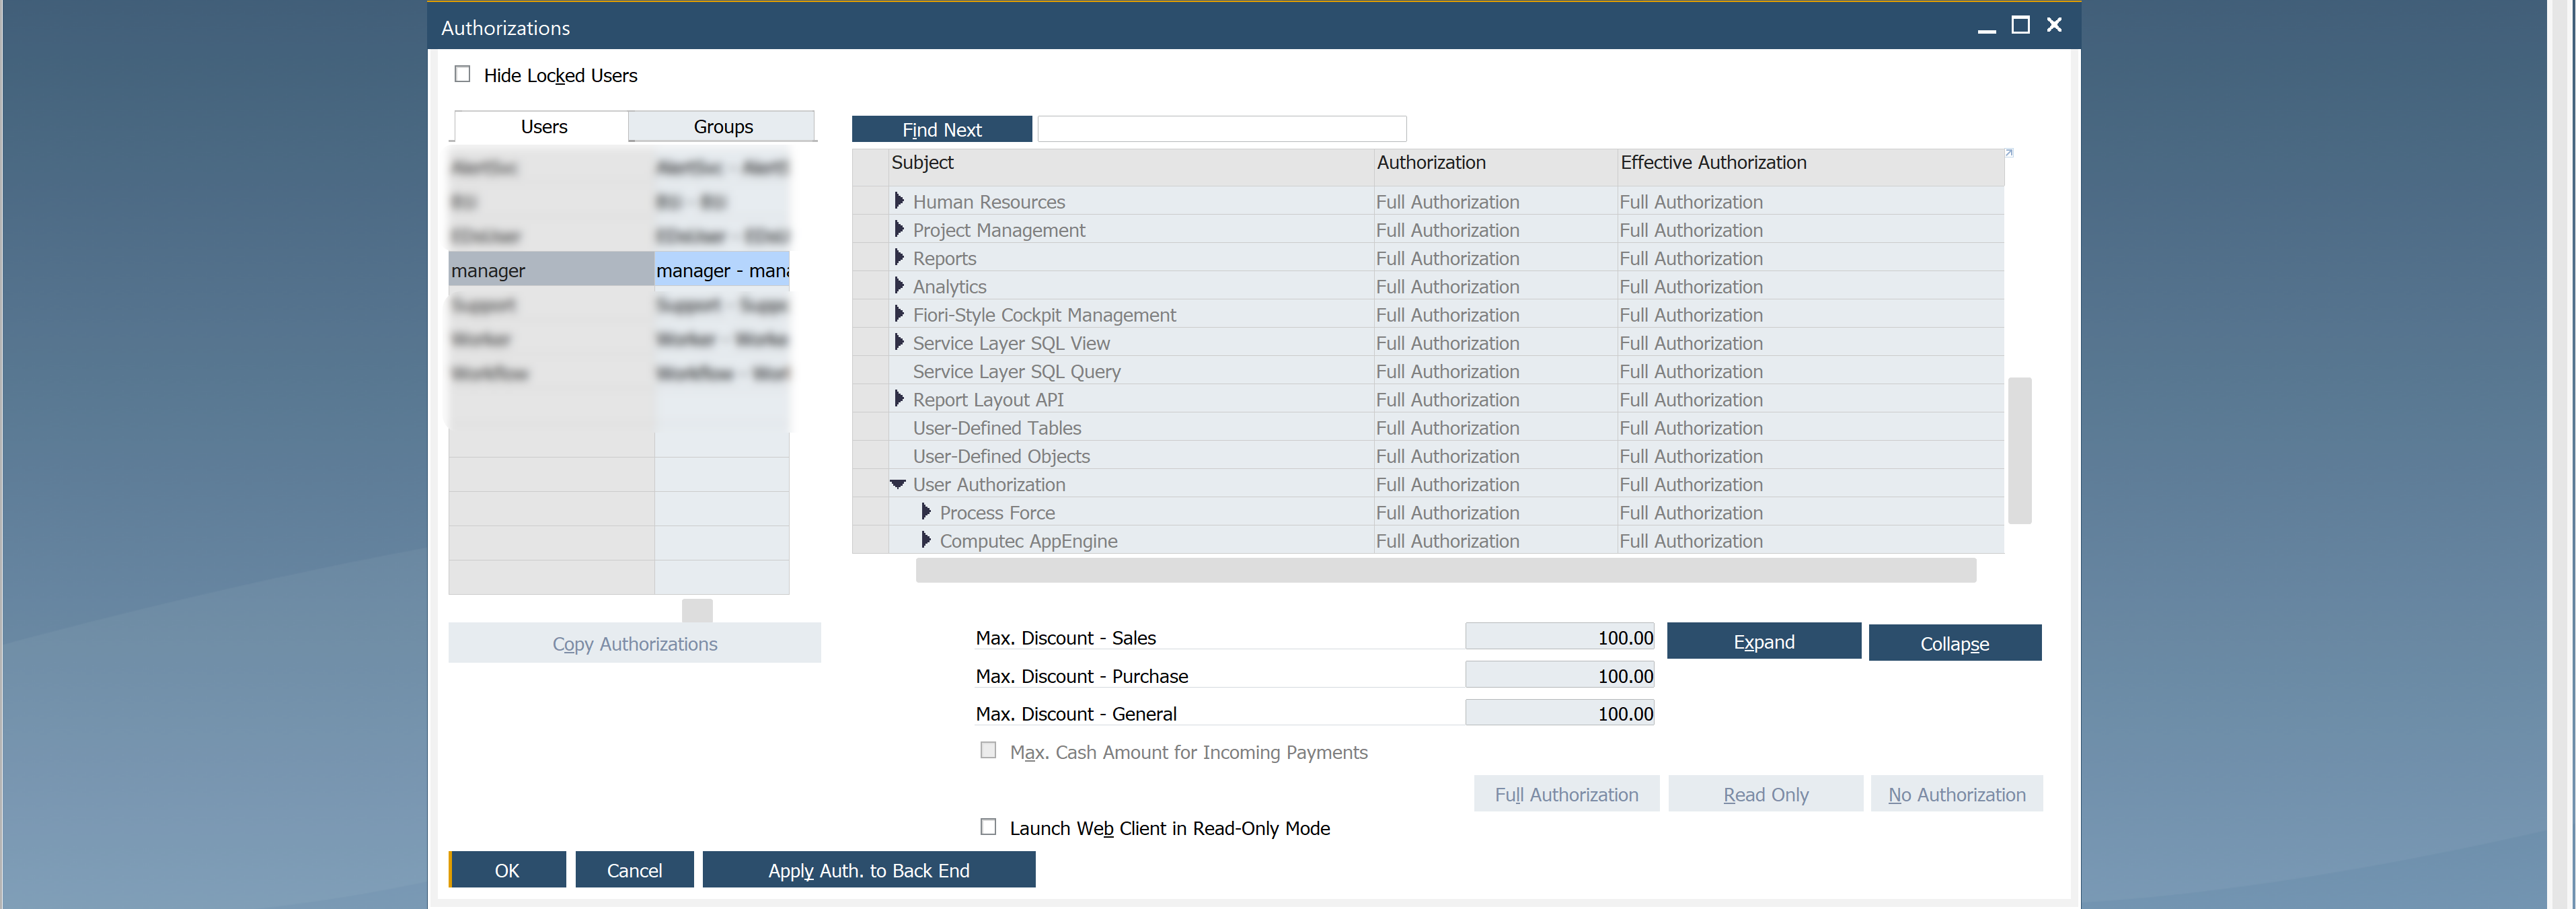Screen dimensions: 2576x909
Task: Click the Find Next button
Action: click(941, 129)
